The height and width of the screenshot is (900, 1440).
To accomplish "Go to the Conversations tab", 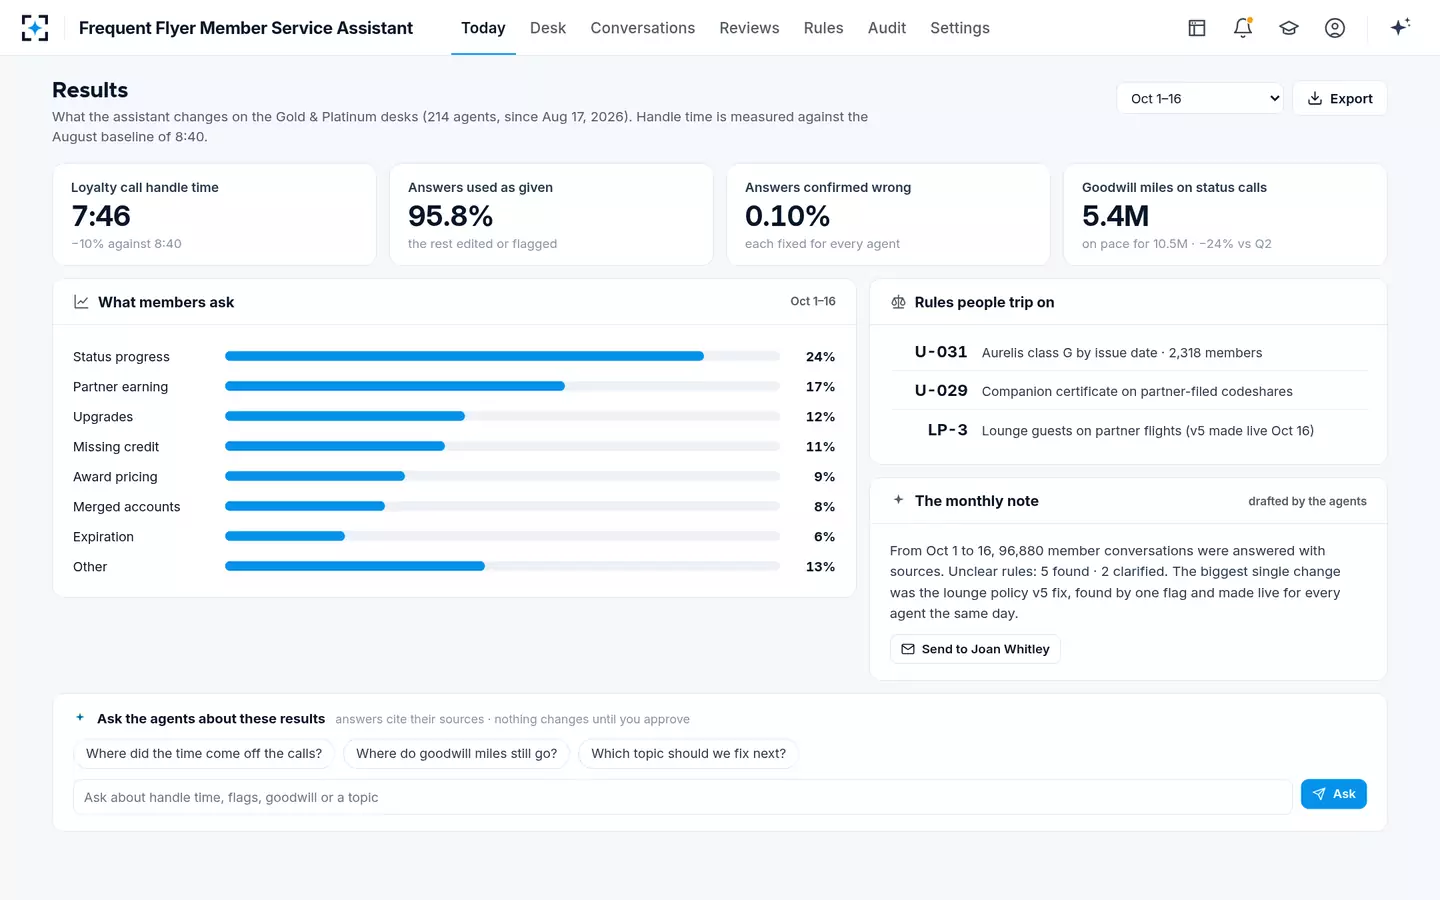I will tap(643, 28).
